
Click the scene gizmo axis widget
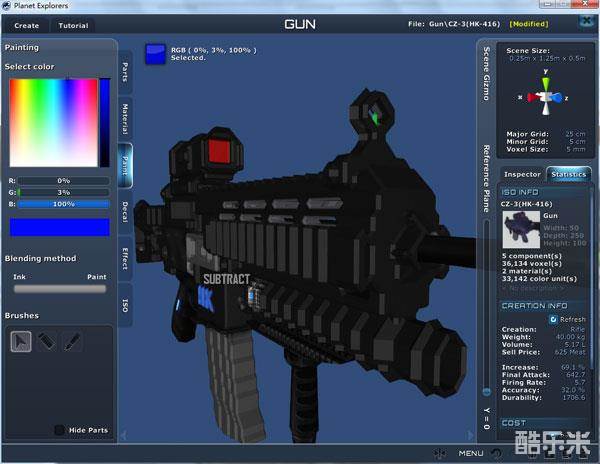click(546, 99)
